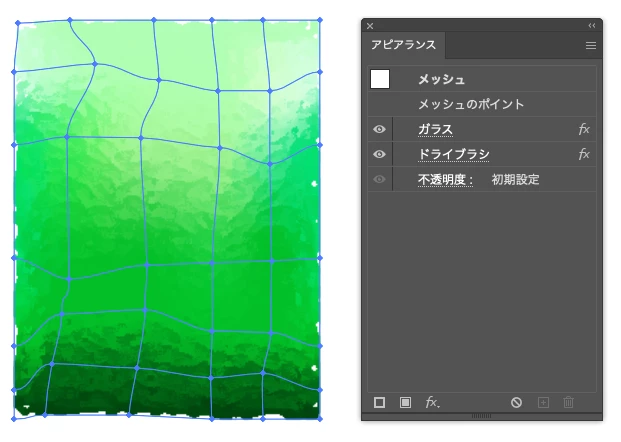Add a new stroke from panel footer
This screenshot has width=621, height=442.
[379, 402]
